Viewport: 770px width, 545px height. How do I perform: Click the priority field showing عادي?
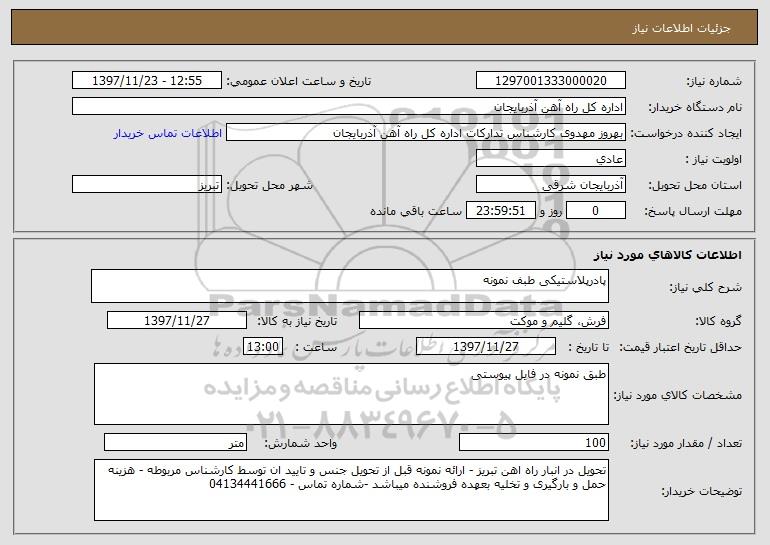click(x=550, y=159)
